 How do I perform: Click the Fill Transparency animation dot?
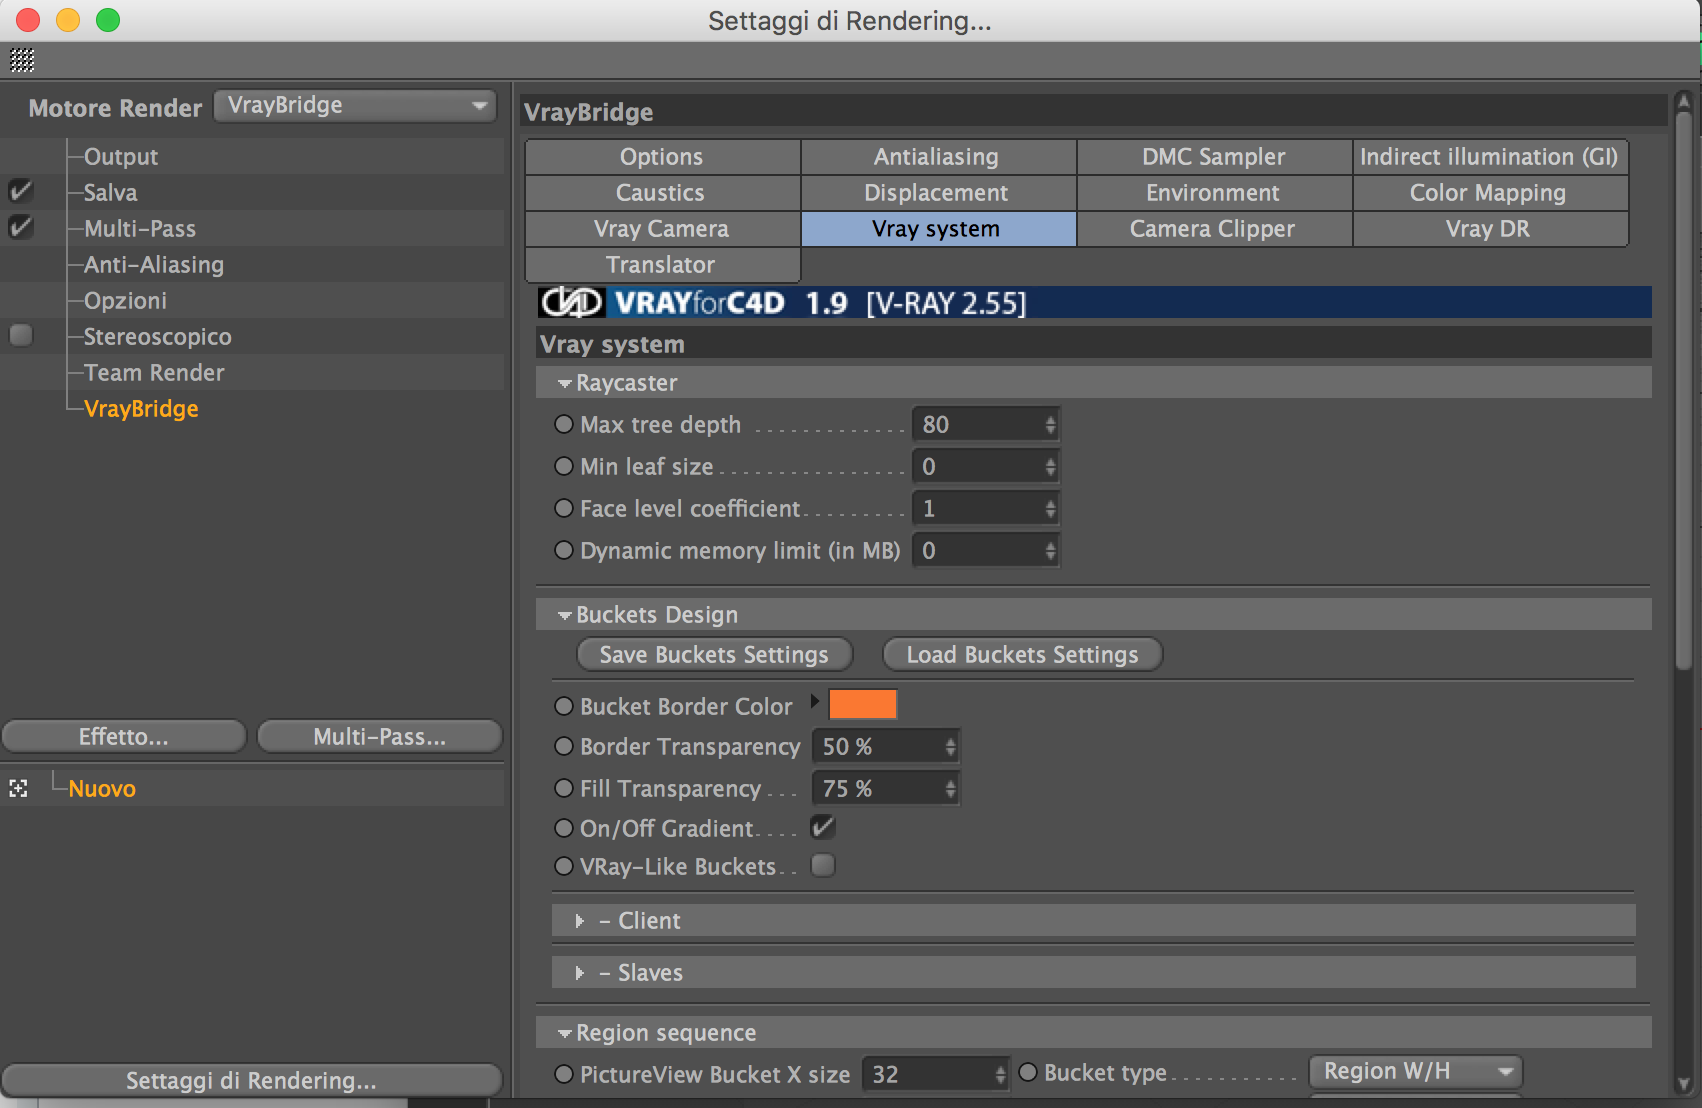(x=564, y=788)
